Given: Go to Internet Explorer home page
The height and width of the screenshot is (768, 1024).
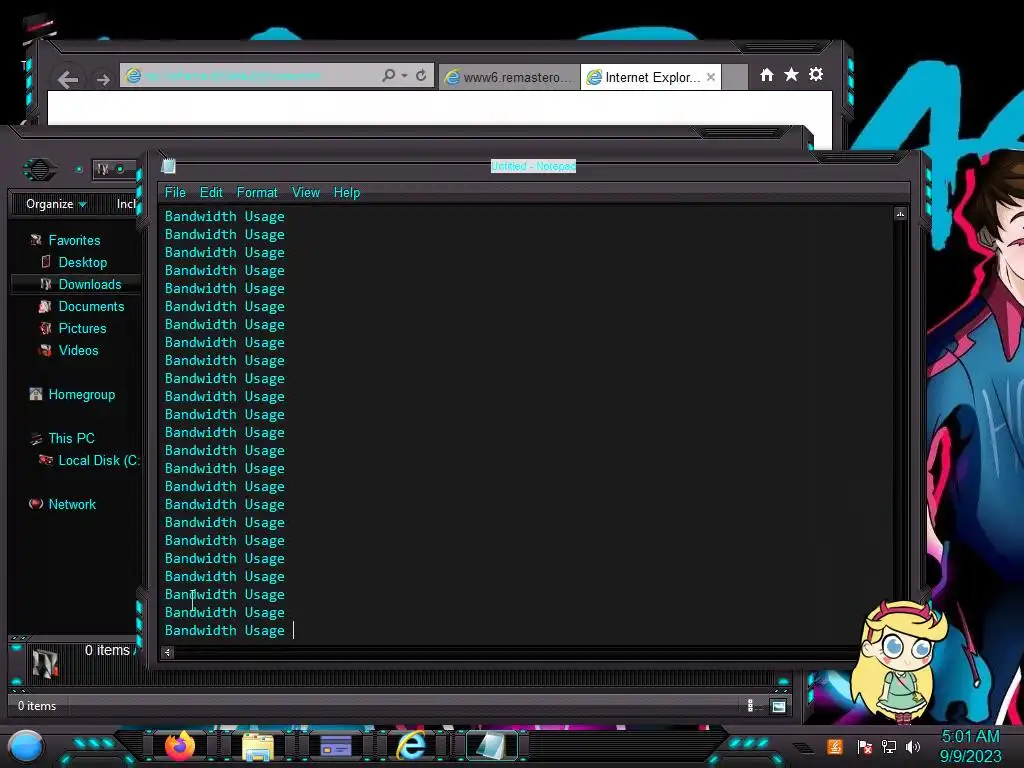Looking at the screenshot, I should coord(767,74).
